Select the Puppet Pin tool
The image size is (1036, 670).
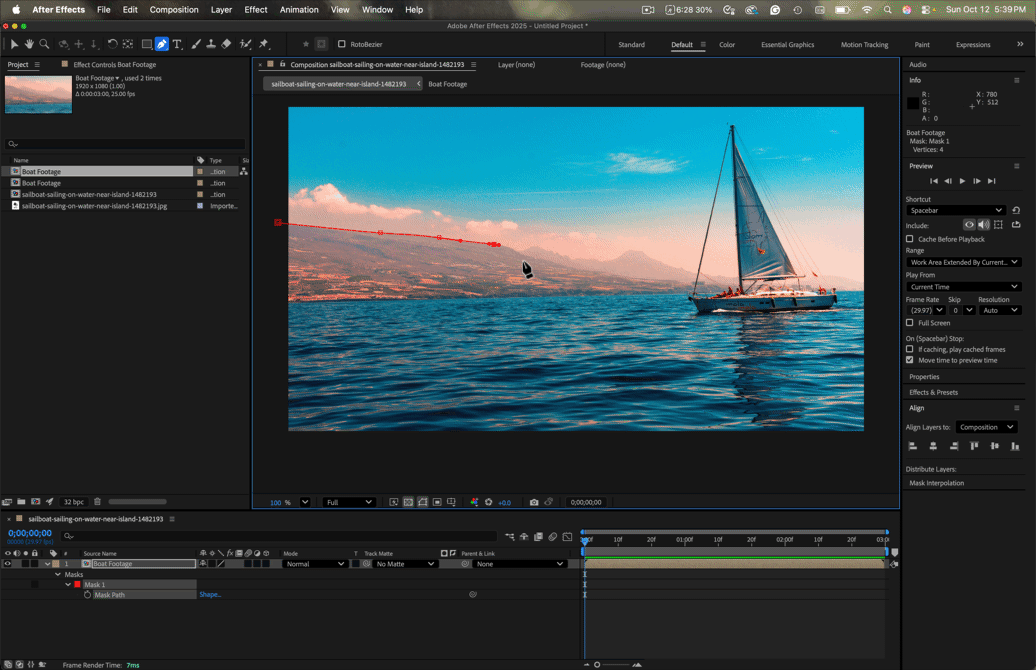[264, 44]
